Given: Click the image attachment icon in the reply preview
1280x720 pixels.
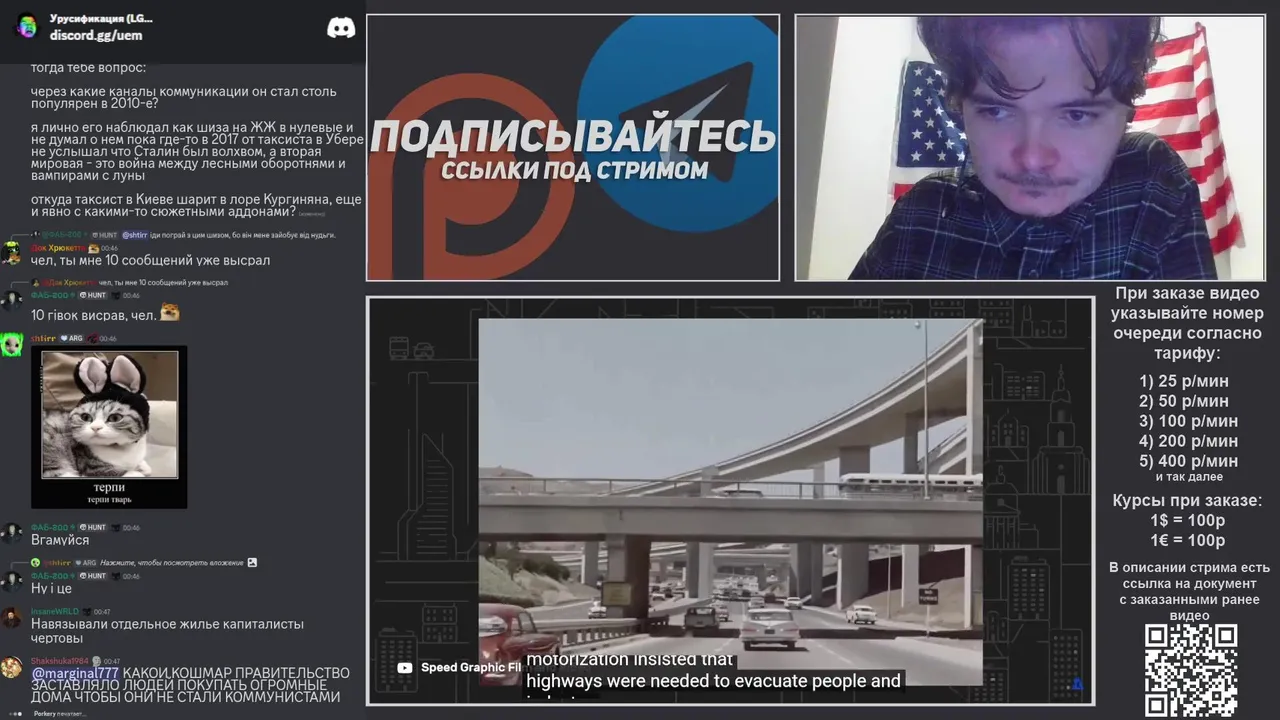Looking at the screenshot, I should pos(252,563).
